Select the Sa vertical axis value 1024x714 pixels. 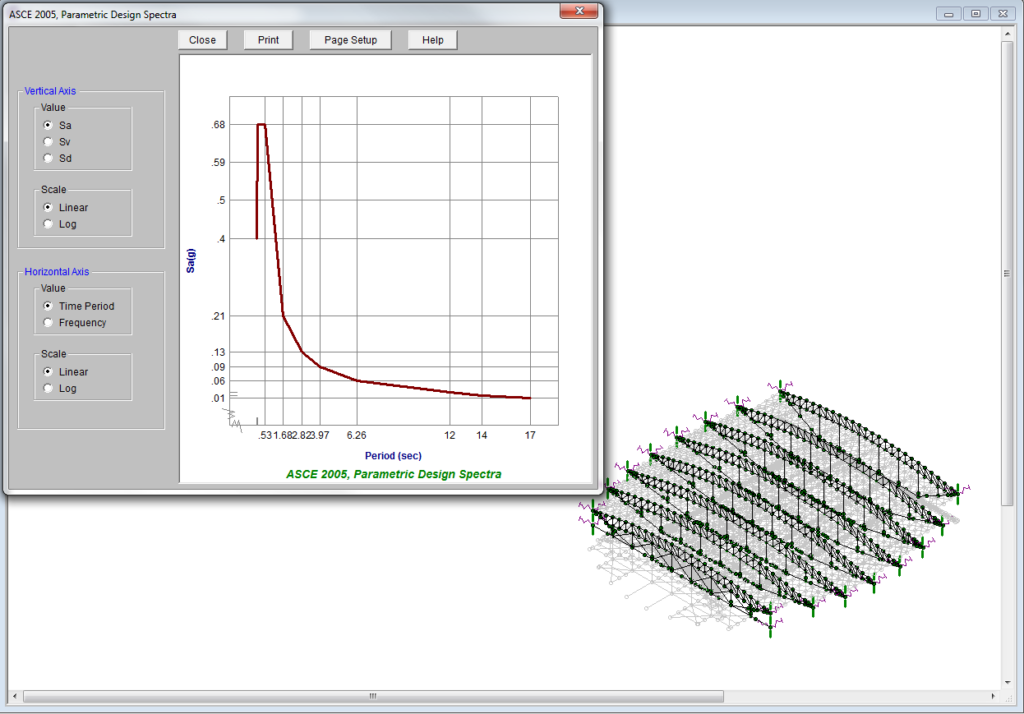(48, 126)
